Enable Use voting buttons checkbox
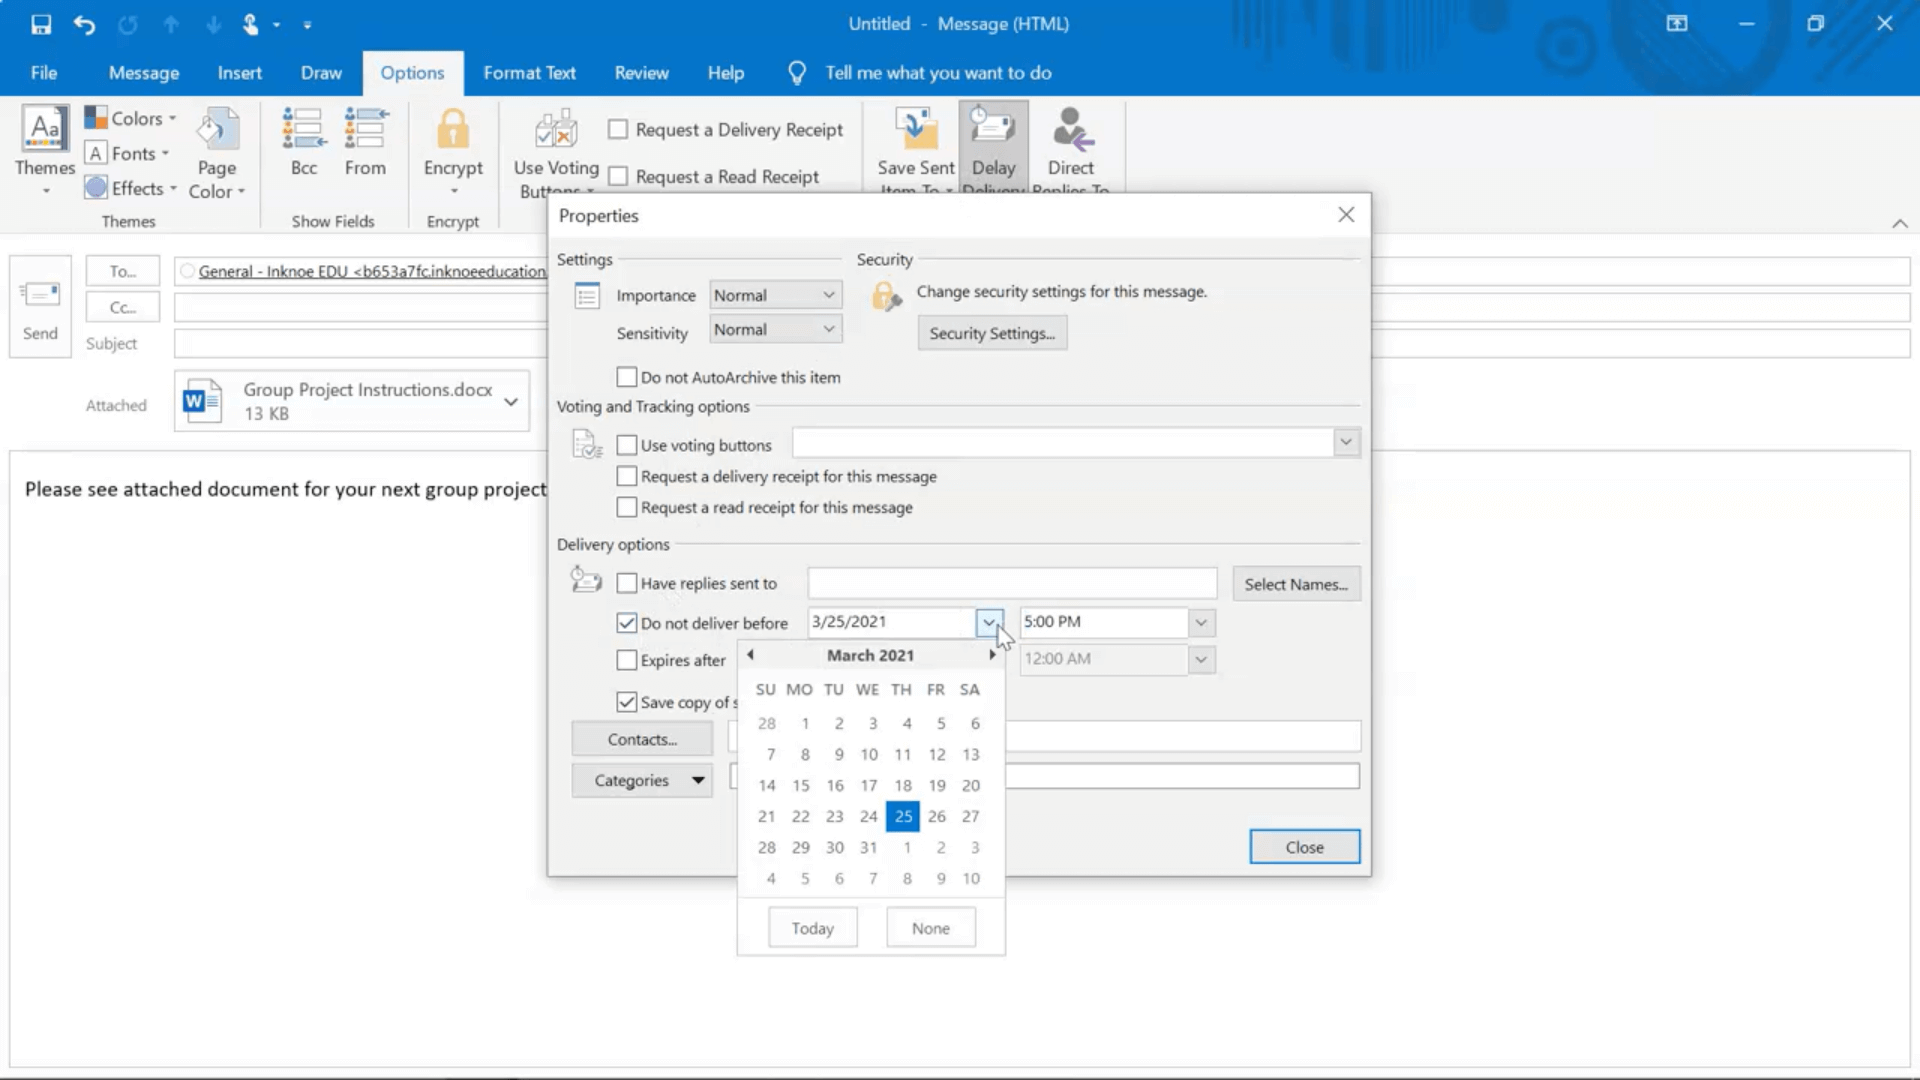The height and width of the screenshot is (1080, 1920). 626,444
